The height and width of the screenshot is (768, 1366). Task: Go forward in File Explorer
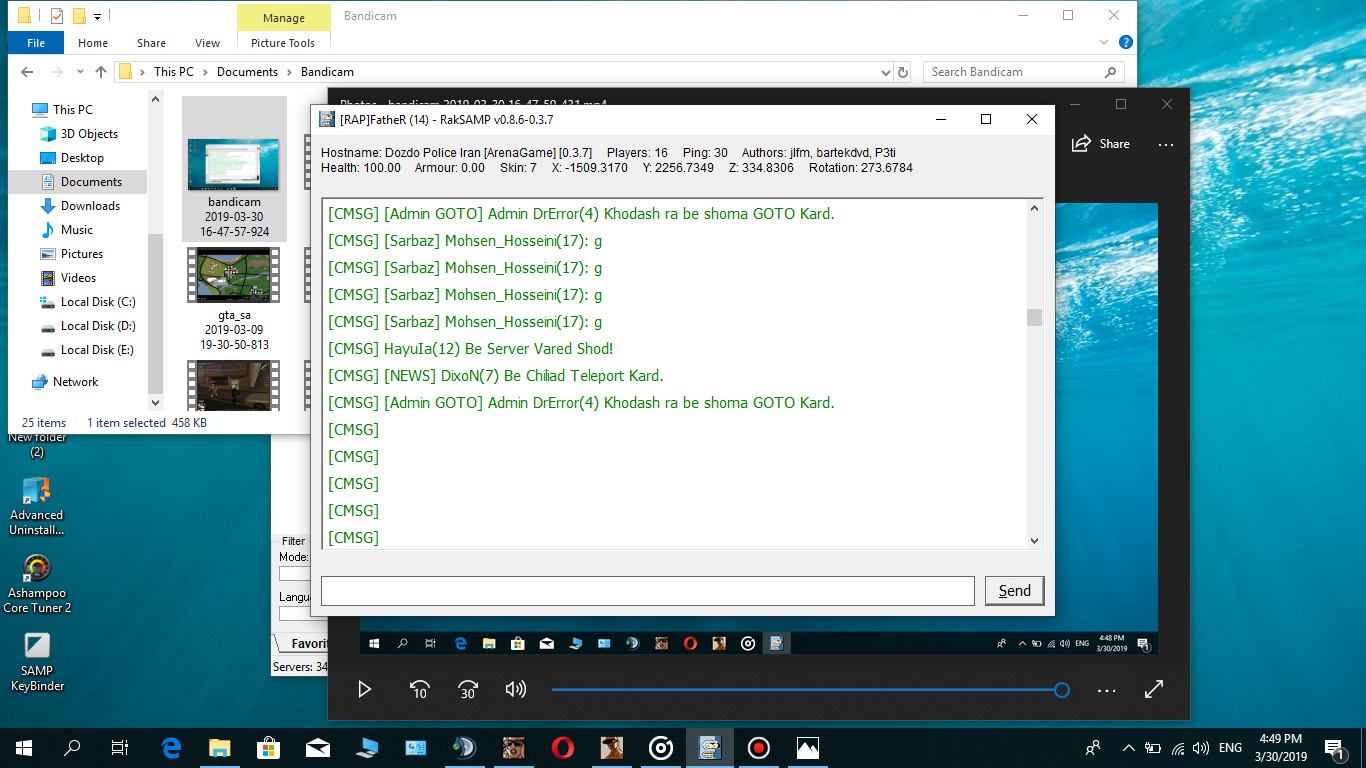pos(56,72)
